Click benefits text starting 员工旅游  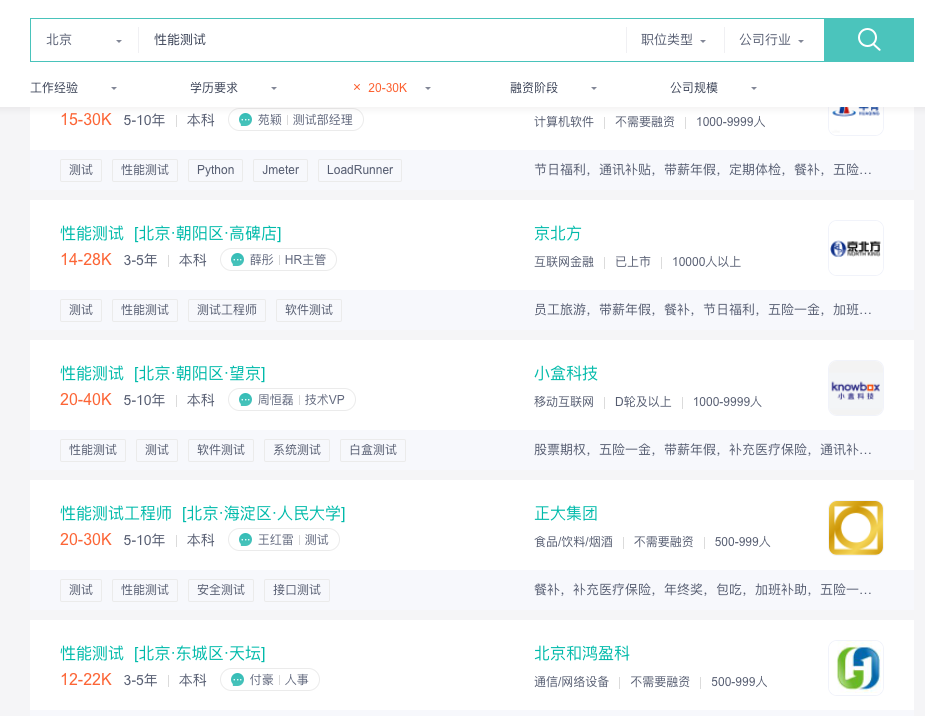click(703, 310)
